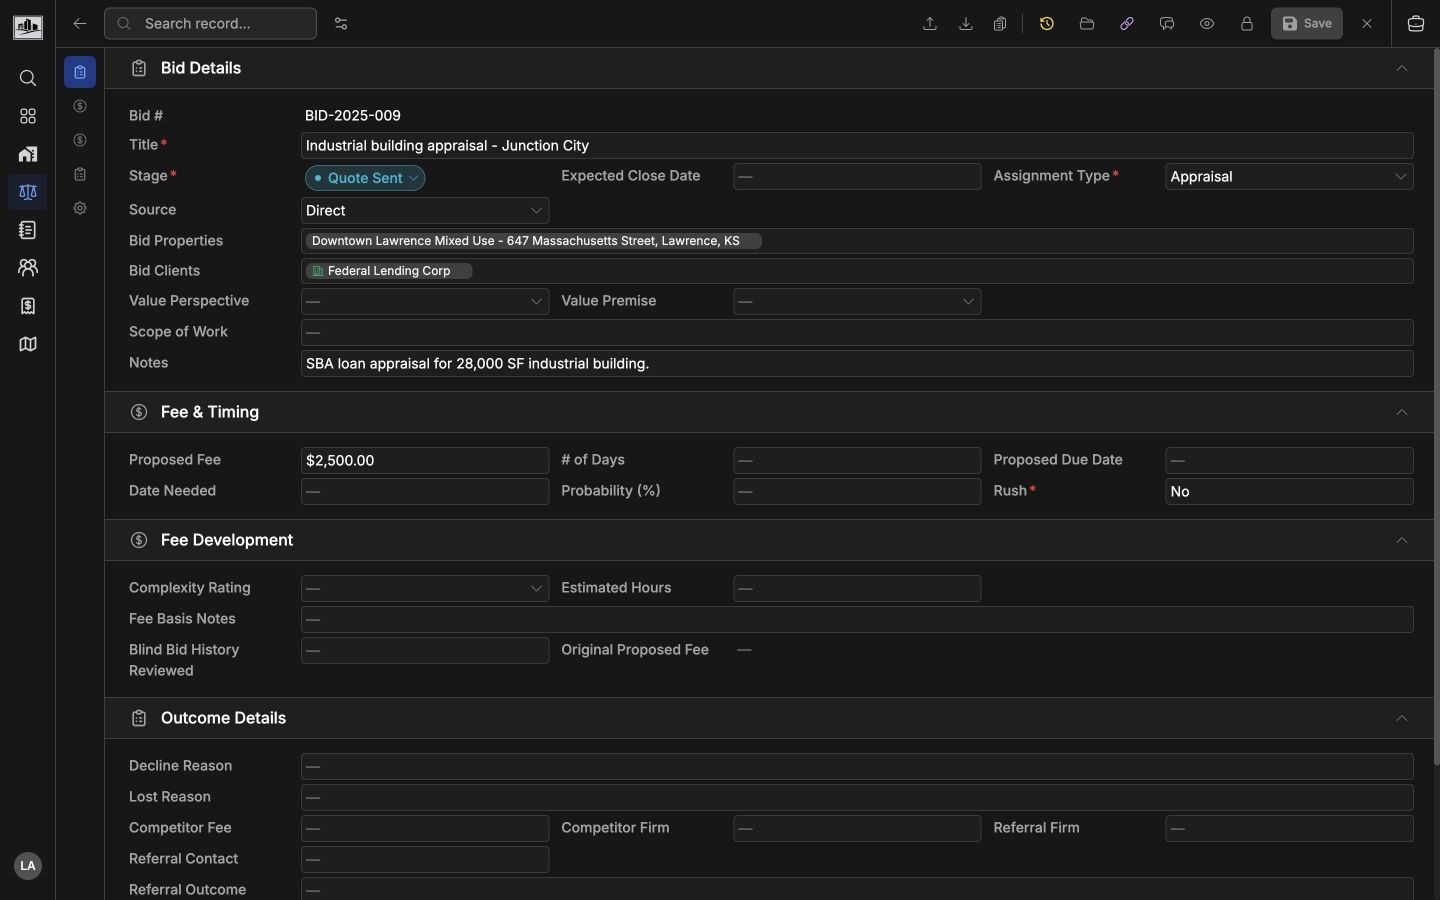The width and height of the screenshot is (1440, 900).
Task: Click the upload icon in top toolbar
Action: point(931,24)
